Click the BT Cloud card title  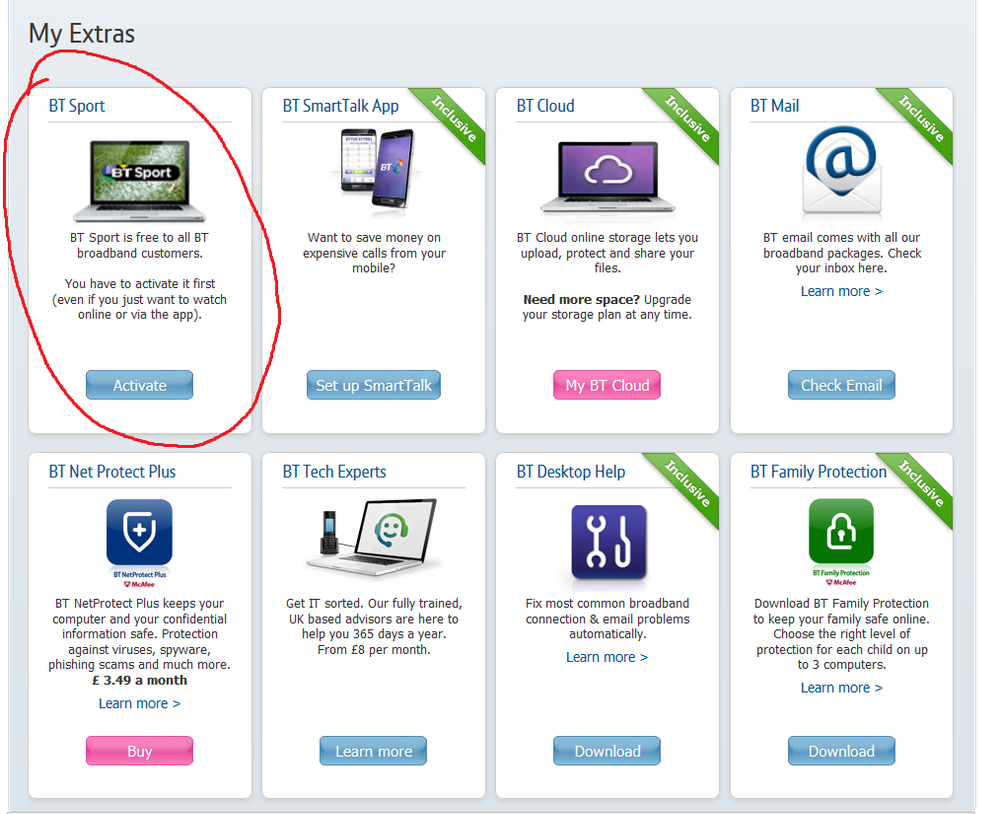pos(545,106)
